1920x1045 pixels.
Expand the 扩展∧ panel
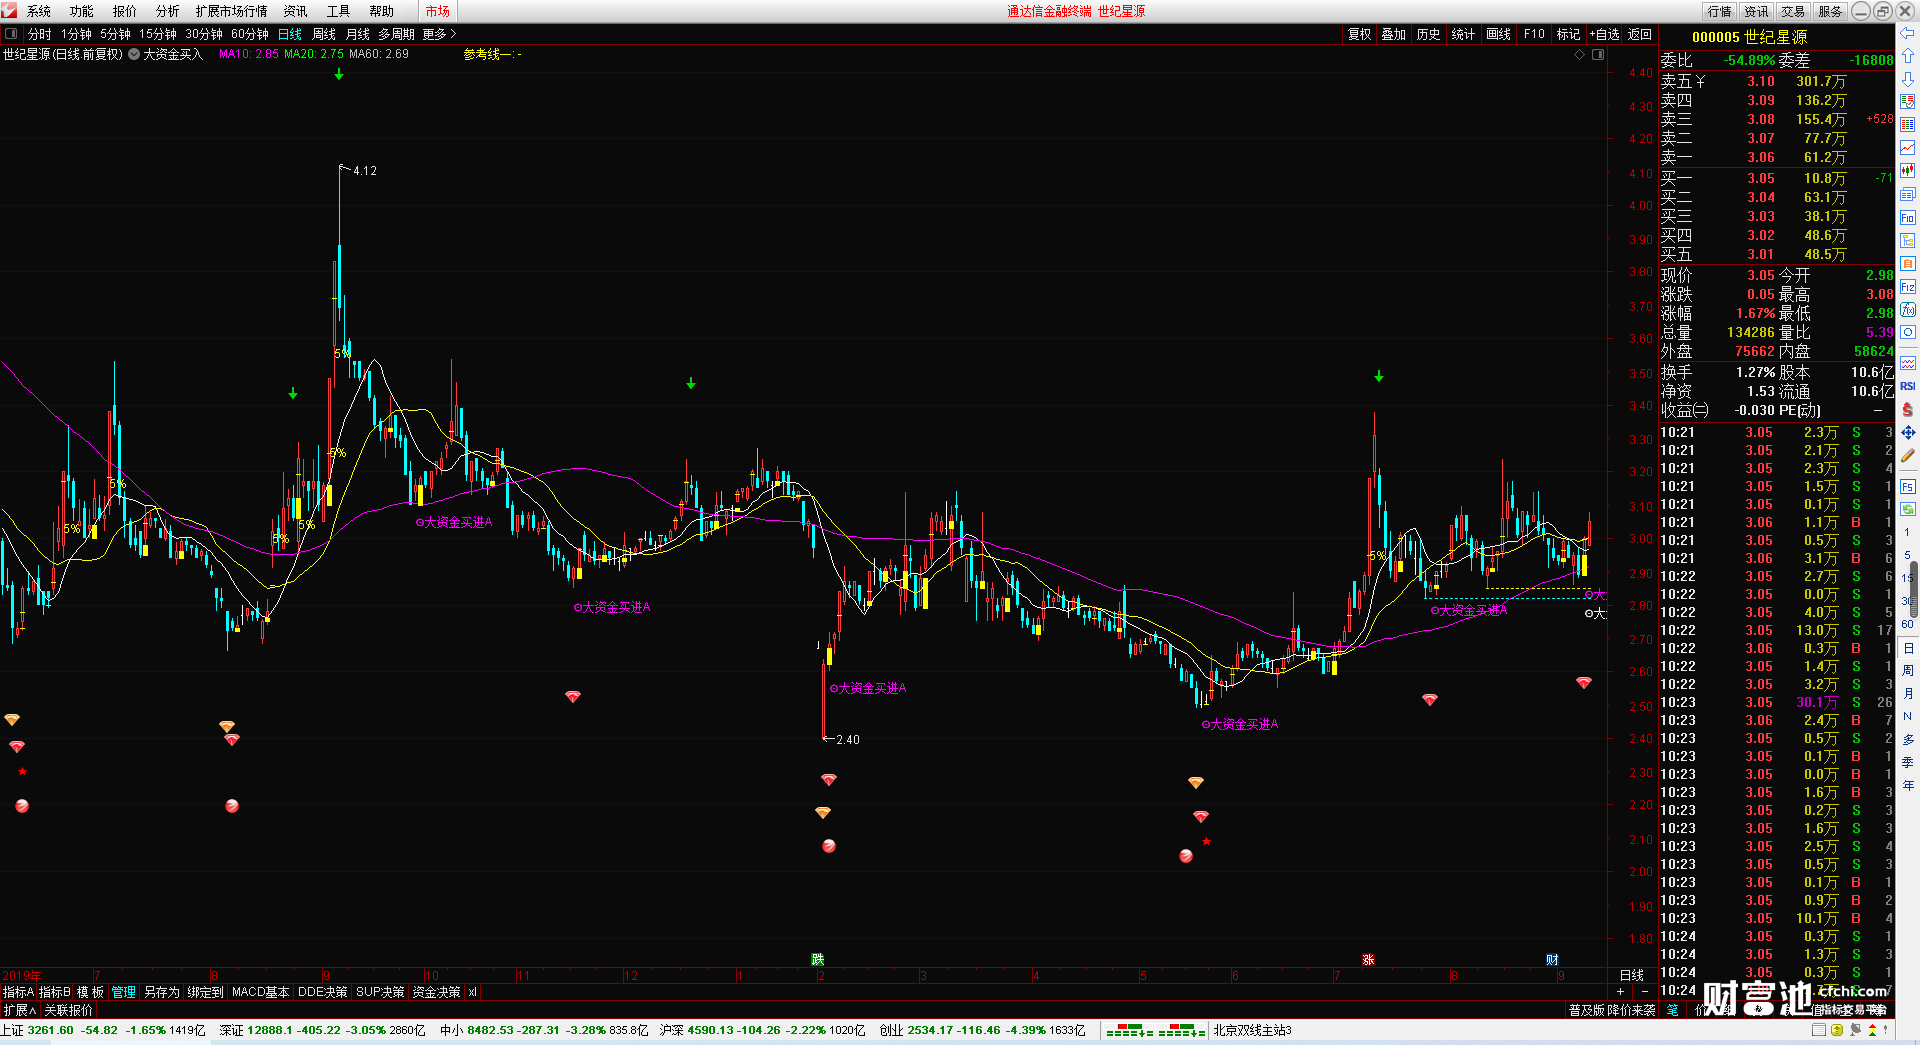click(20, 1010)
